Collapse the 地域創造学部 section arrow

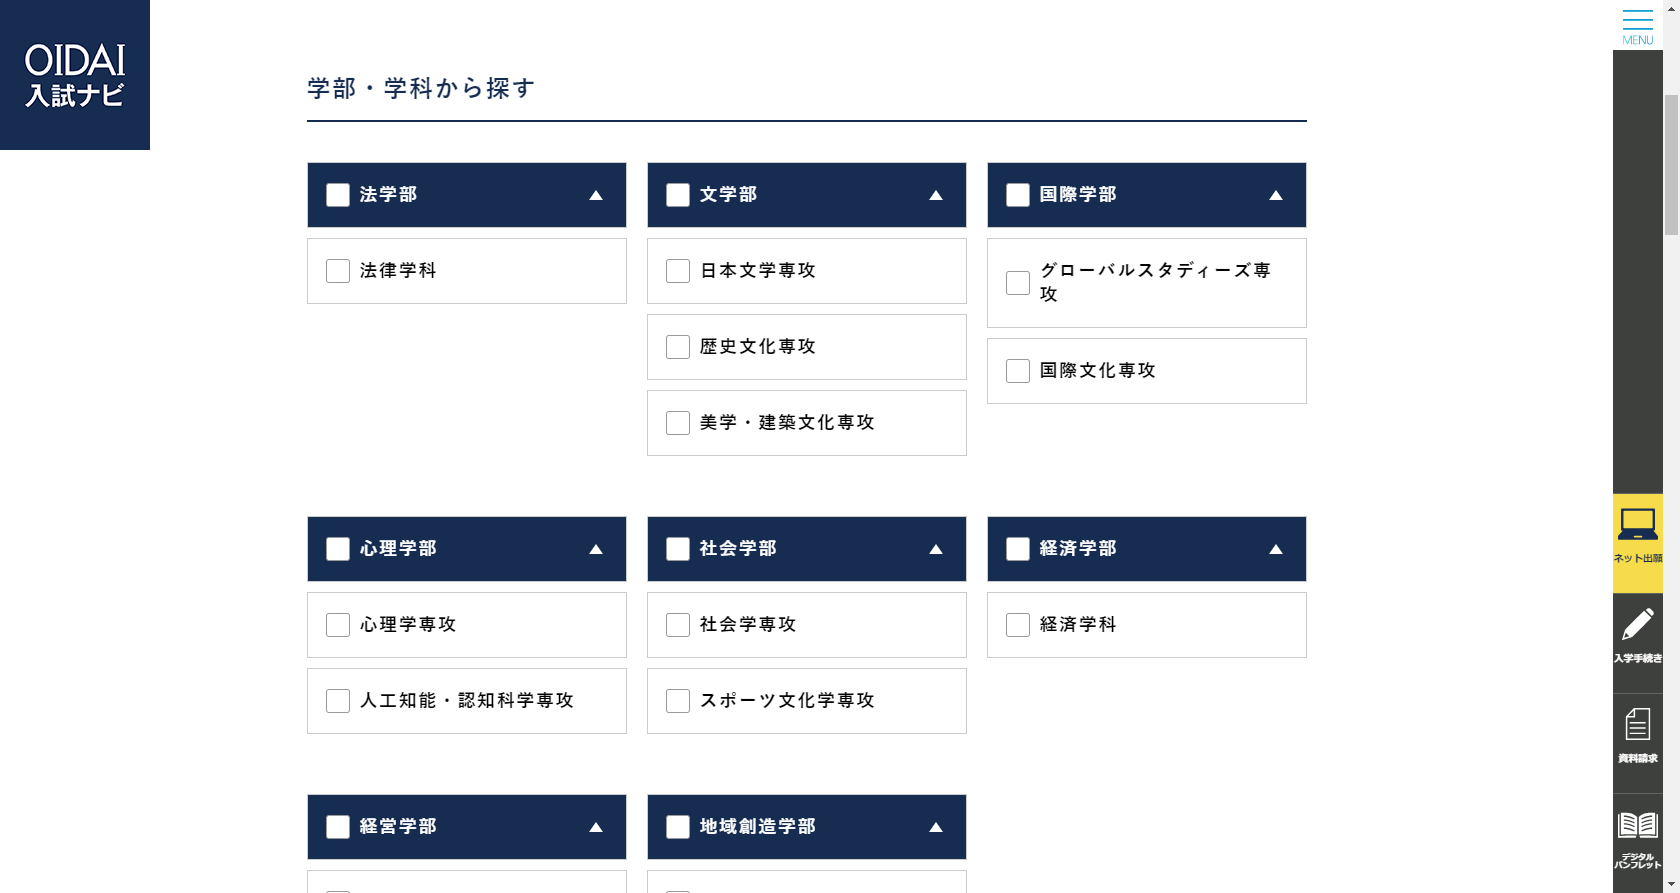936,827
